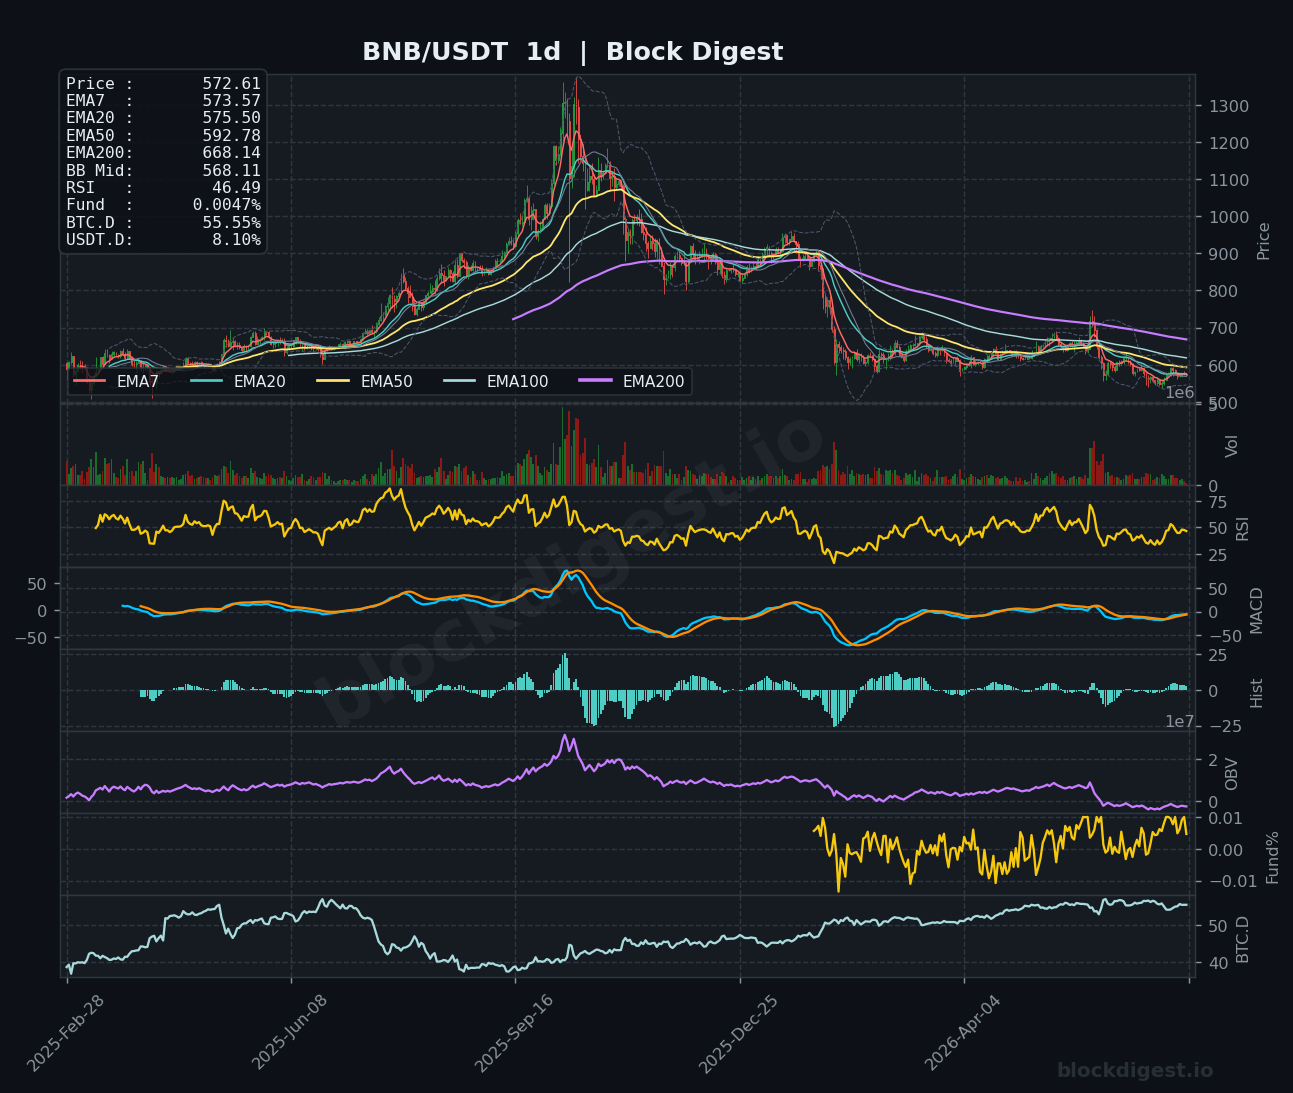Click the MACD histogram peak bar
This screenshot has width=1293, height=1093.
tap(566, 672)
